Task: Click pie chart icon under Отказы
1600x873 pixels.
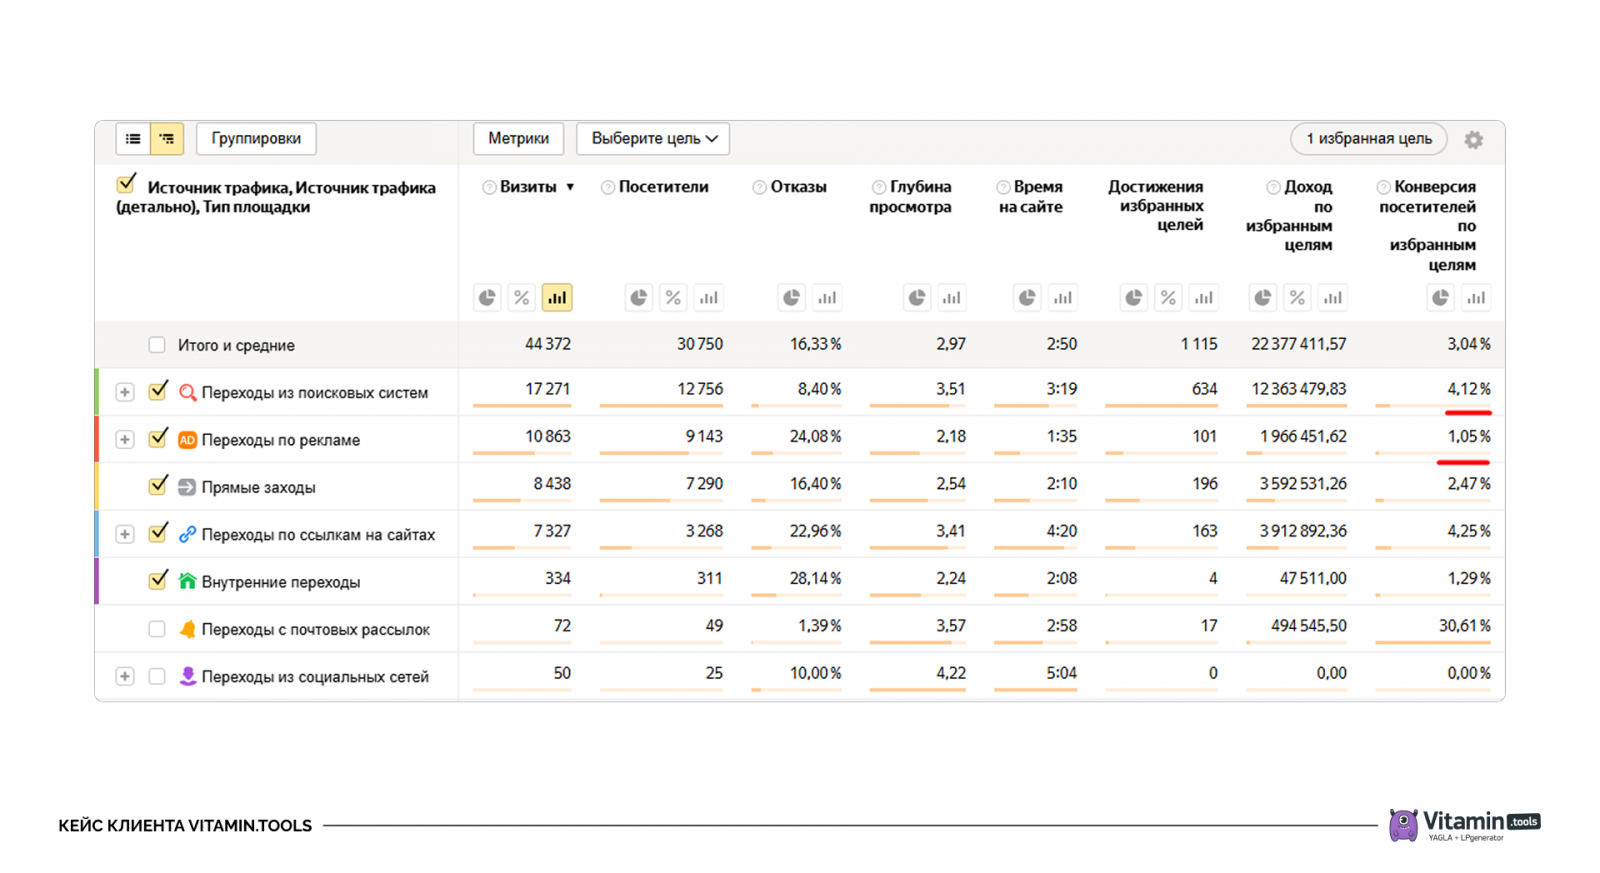Action: coord(791,298)
